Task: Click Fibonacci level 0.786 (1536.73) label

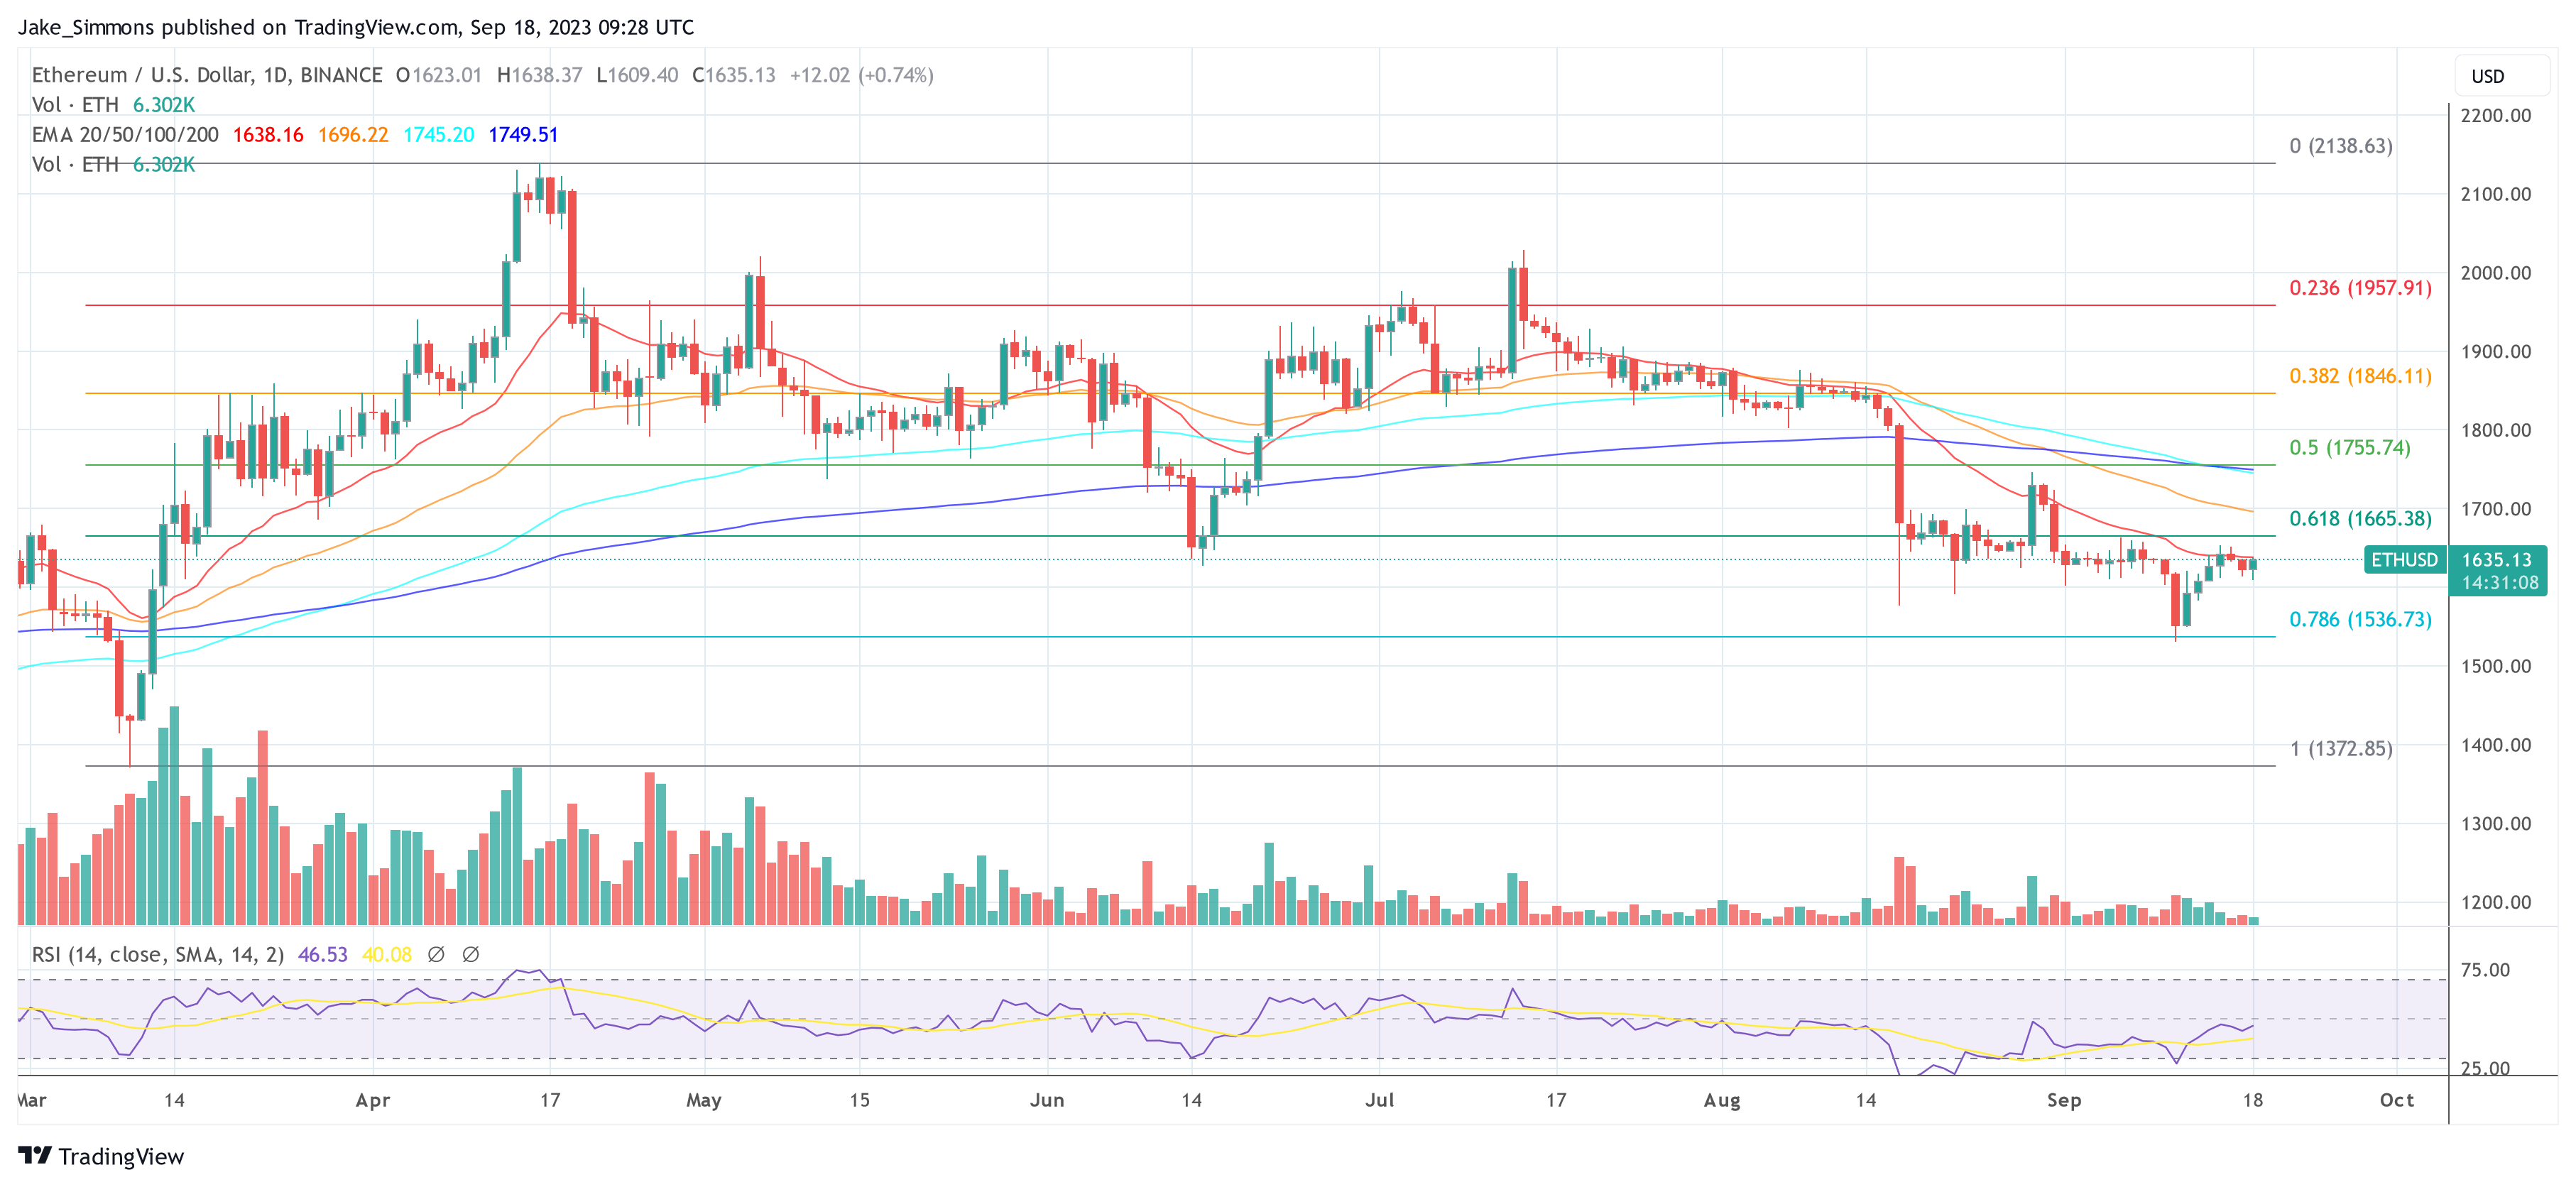Action: click(2360, 620)
